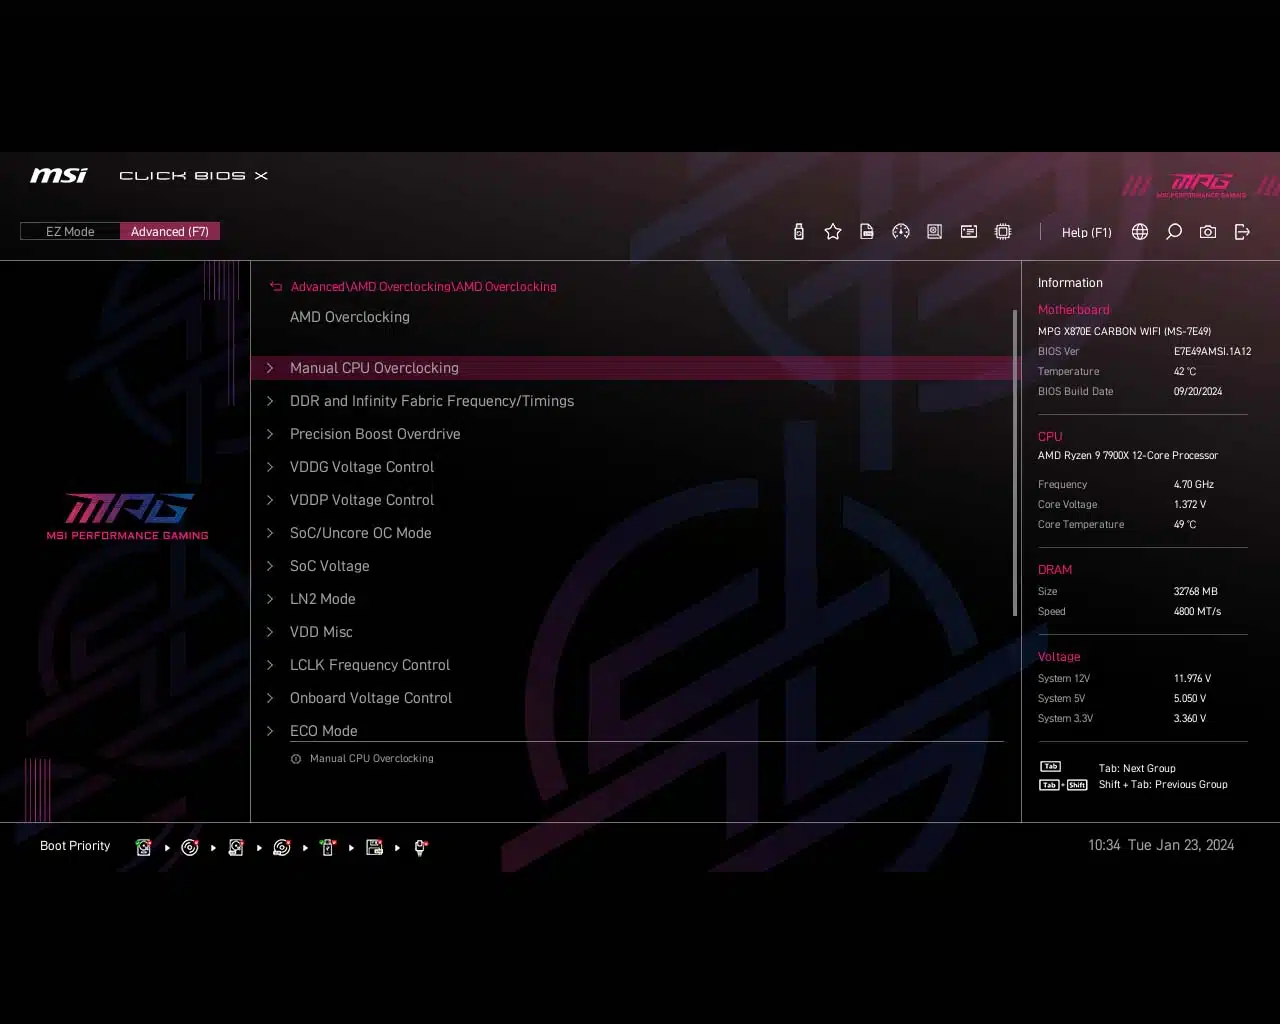Select the USB key boot priority icon
Screen dimensions: 1280x1024
[328, 847]
